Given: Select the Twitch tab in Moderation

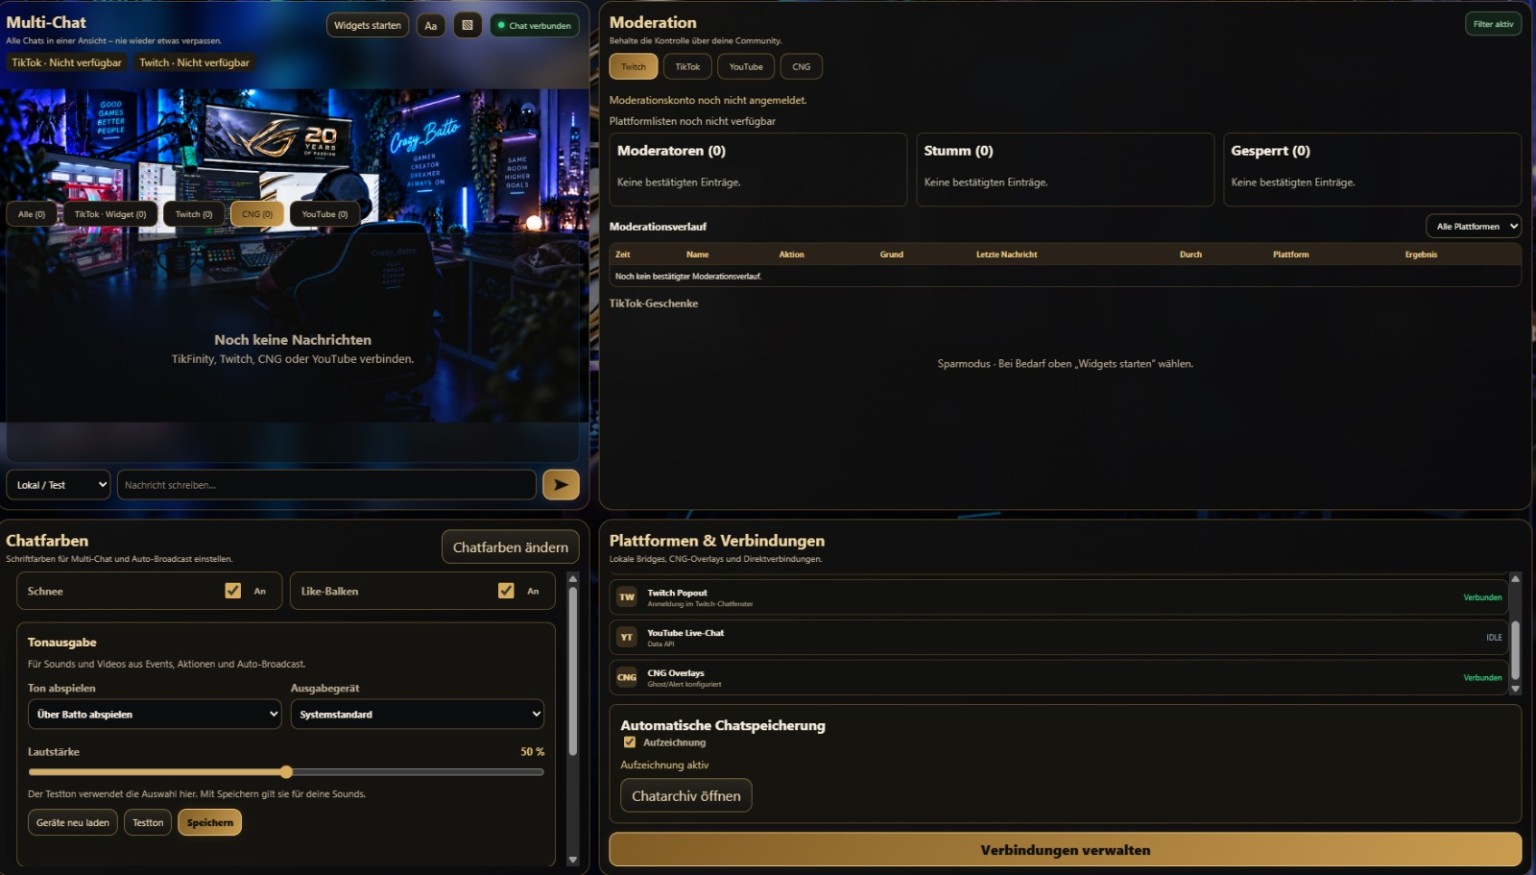Looking at the screenshot, I should pos(634,67).
